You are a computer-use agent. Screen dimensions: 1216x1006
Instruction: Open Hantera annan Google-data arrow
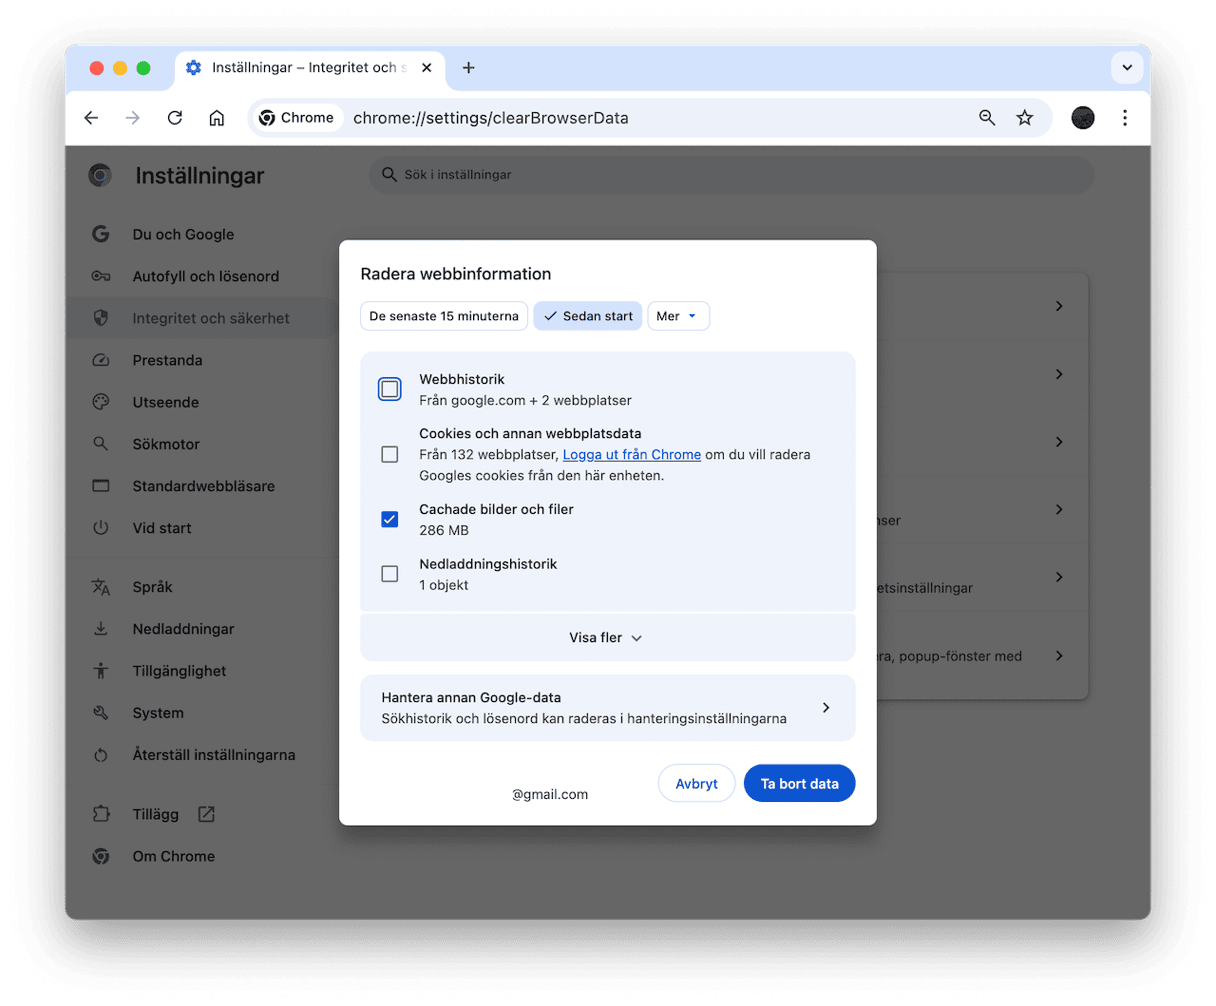pos(825,708)
